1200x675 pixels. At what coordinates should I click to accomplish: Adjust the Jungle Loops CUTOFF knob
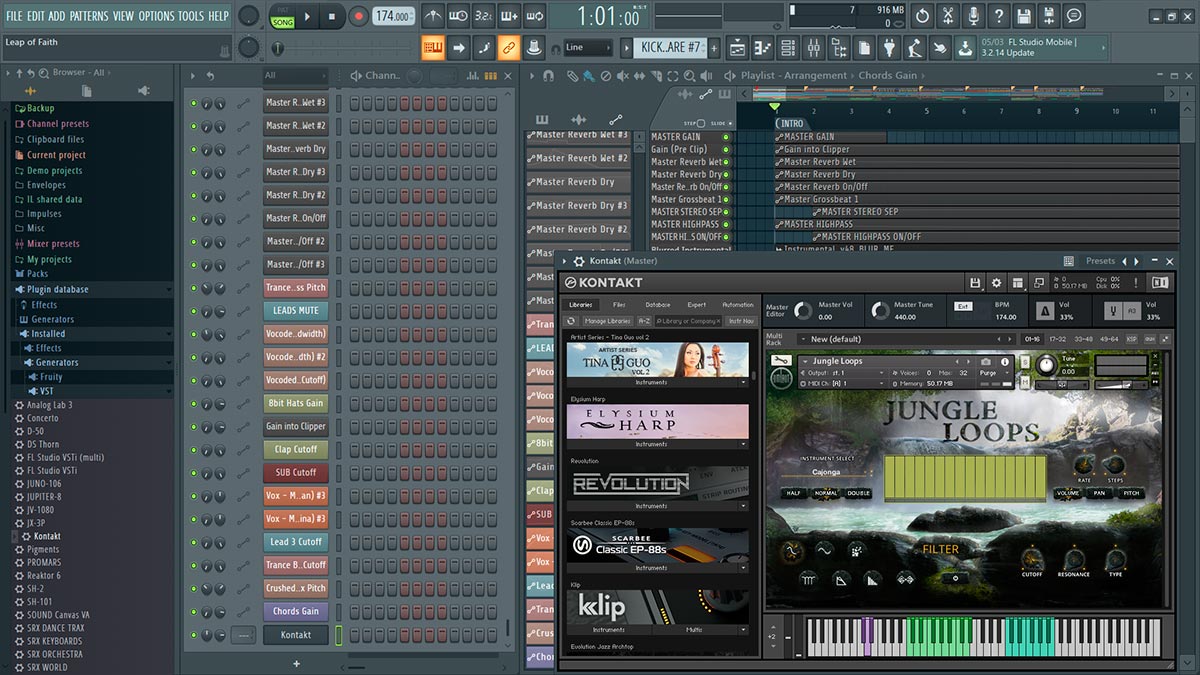coord(1032,559)
